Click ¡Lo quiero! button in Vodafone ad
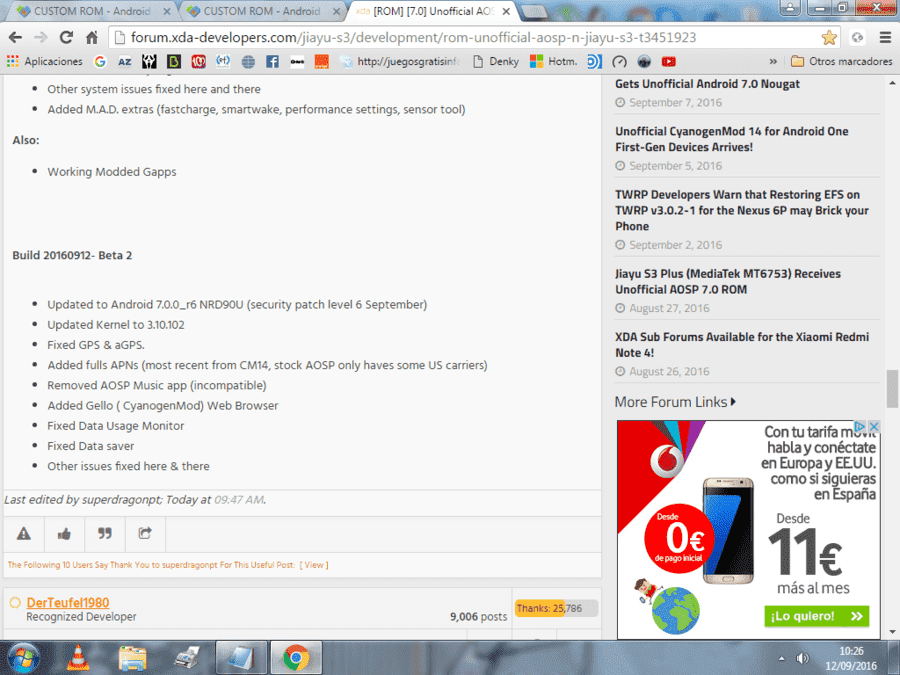Viewport: 900px width, 675px height. [x=816, y=616]
